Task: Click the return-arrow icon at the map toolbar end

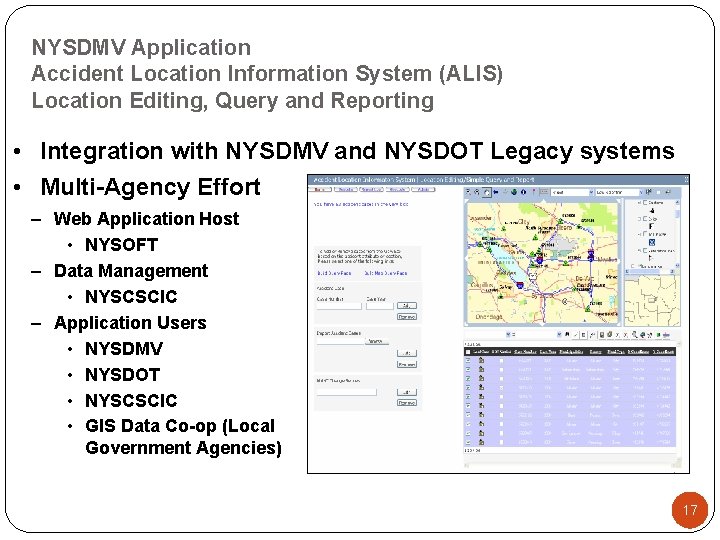Action: click(x=668, y=192)
